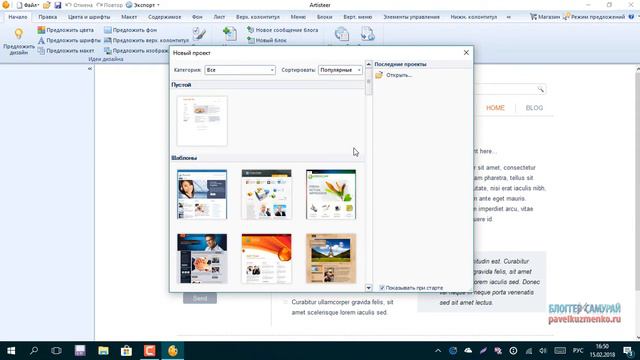The height and width of the screenshot is (360, 640).
Task: Click the Send button in preview
Action: pos(200,299)
